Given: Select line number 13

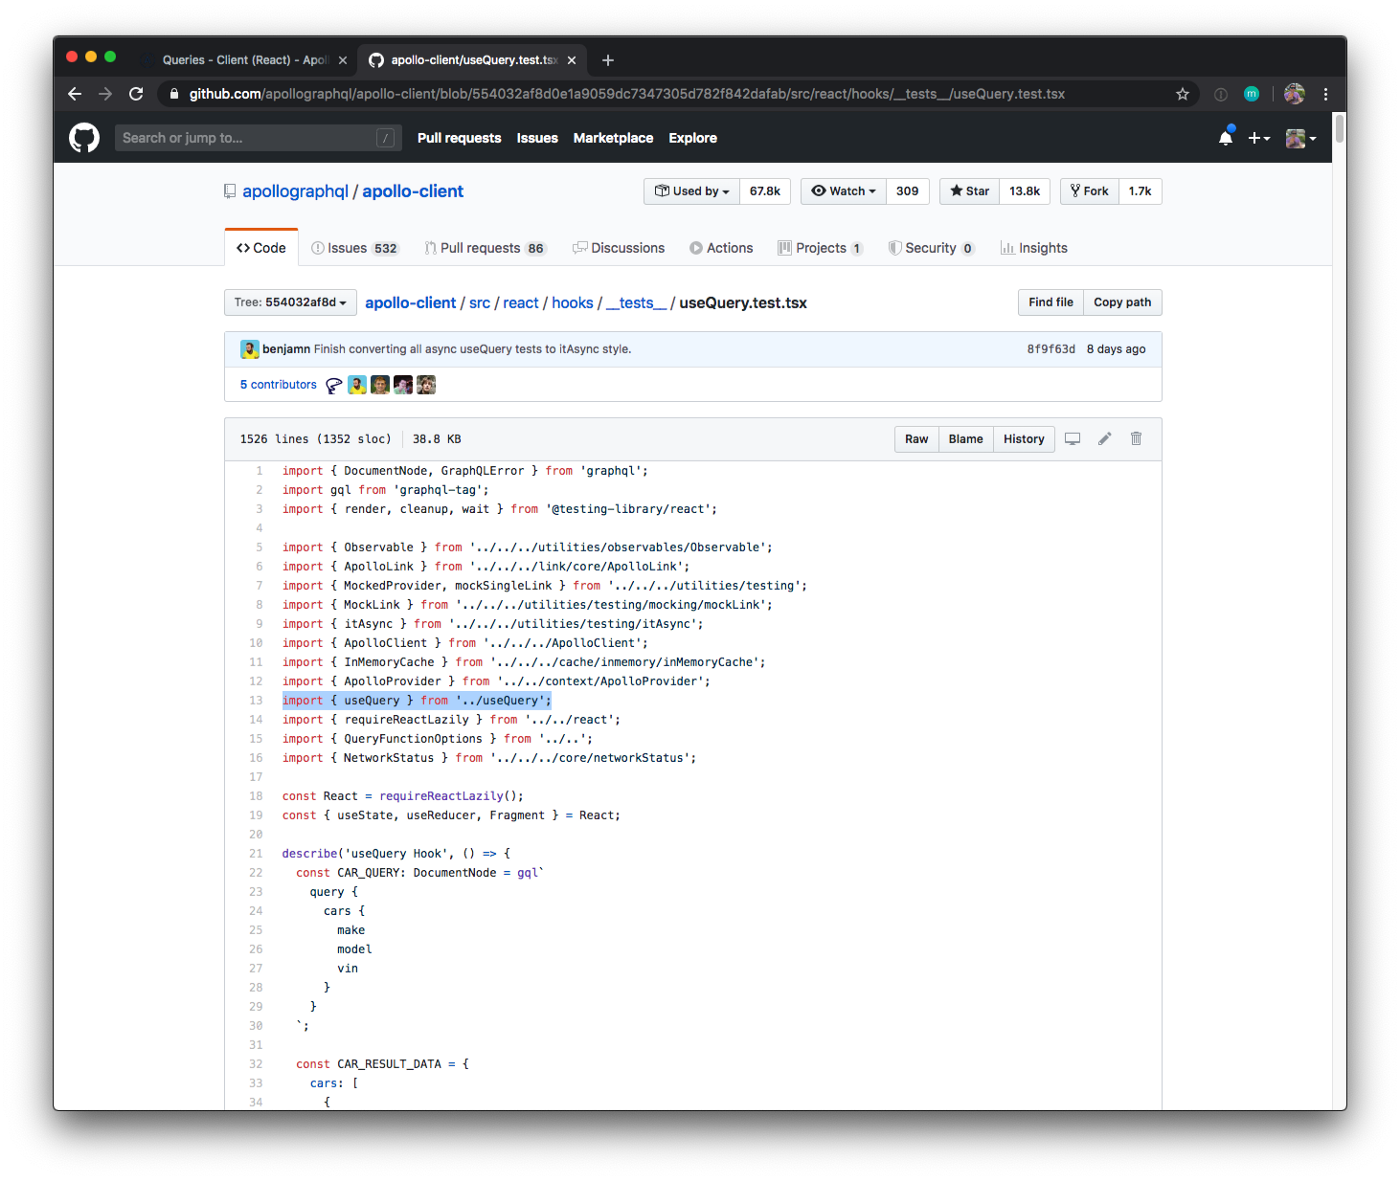Looking at the screenshot, I should click(256, 701).
